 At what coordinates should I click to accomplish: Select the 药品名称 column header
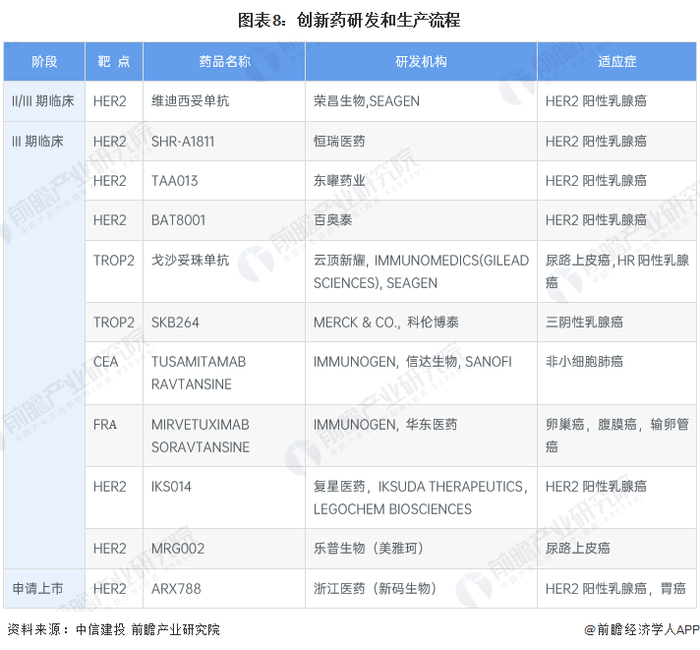click(224, 62)
